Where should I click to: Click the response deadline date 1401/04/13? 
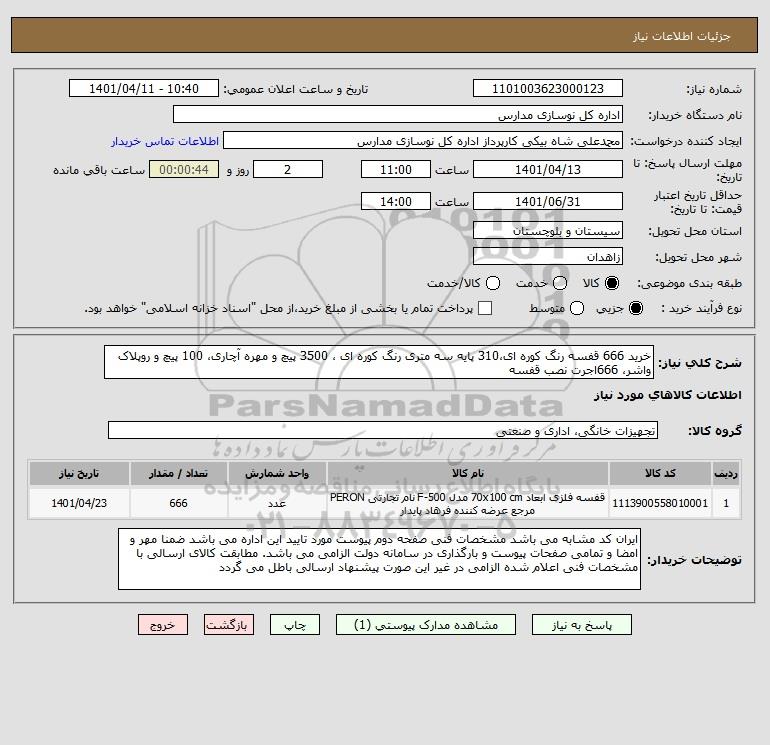[x=548, y=169]
